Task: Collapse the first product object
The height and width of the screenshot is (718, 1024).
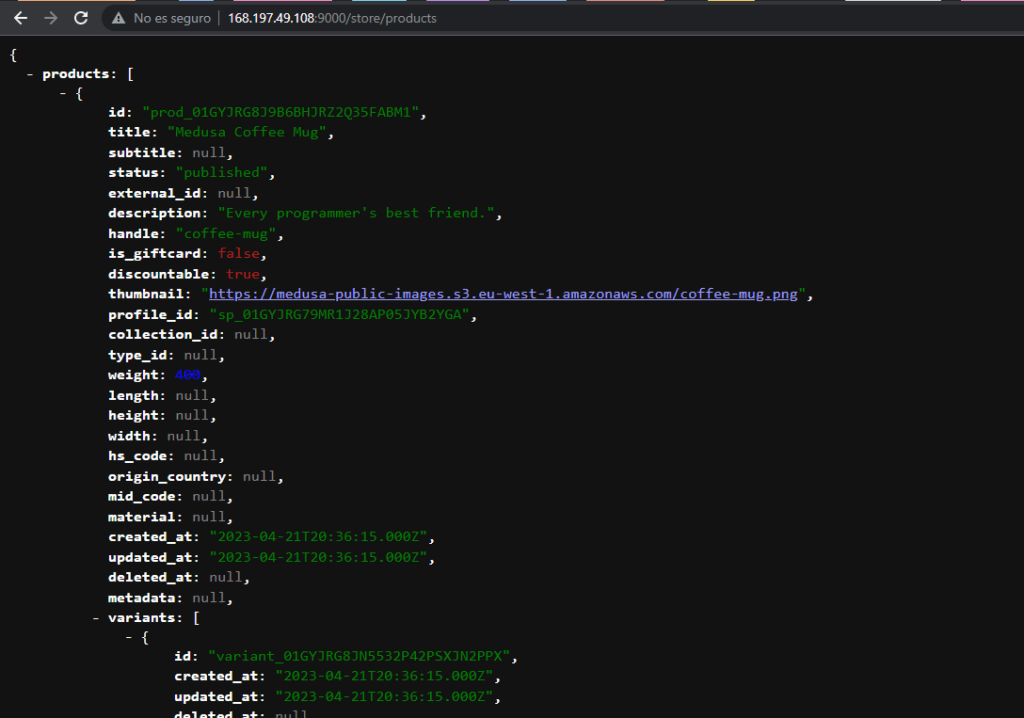Action: tap(64, 93)
